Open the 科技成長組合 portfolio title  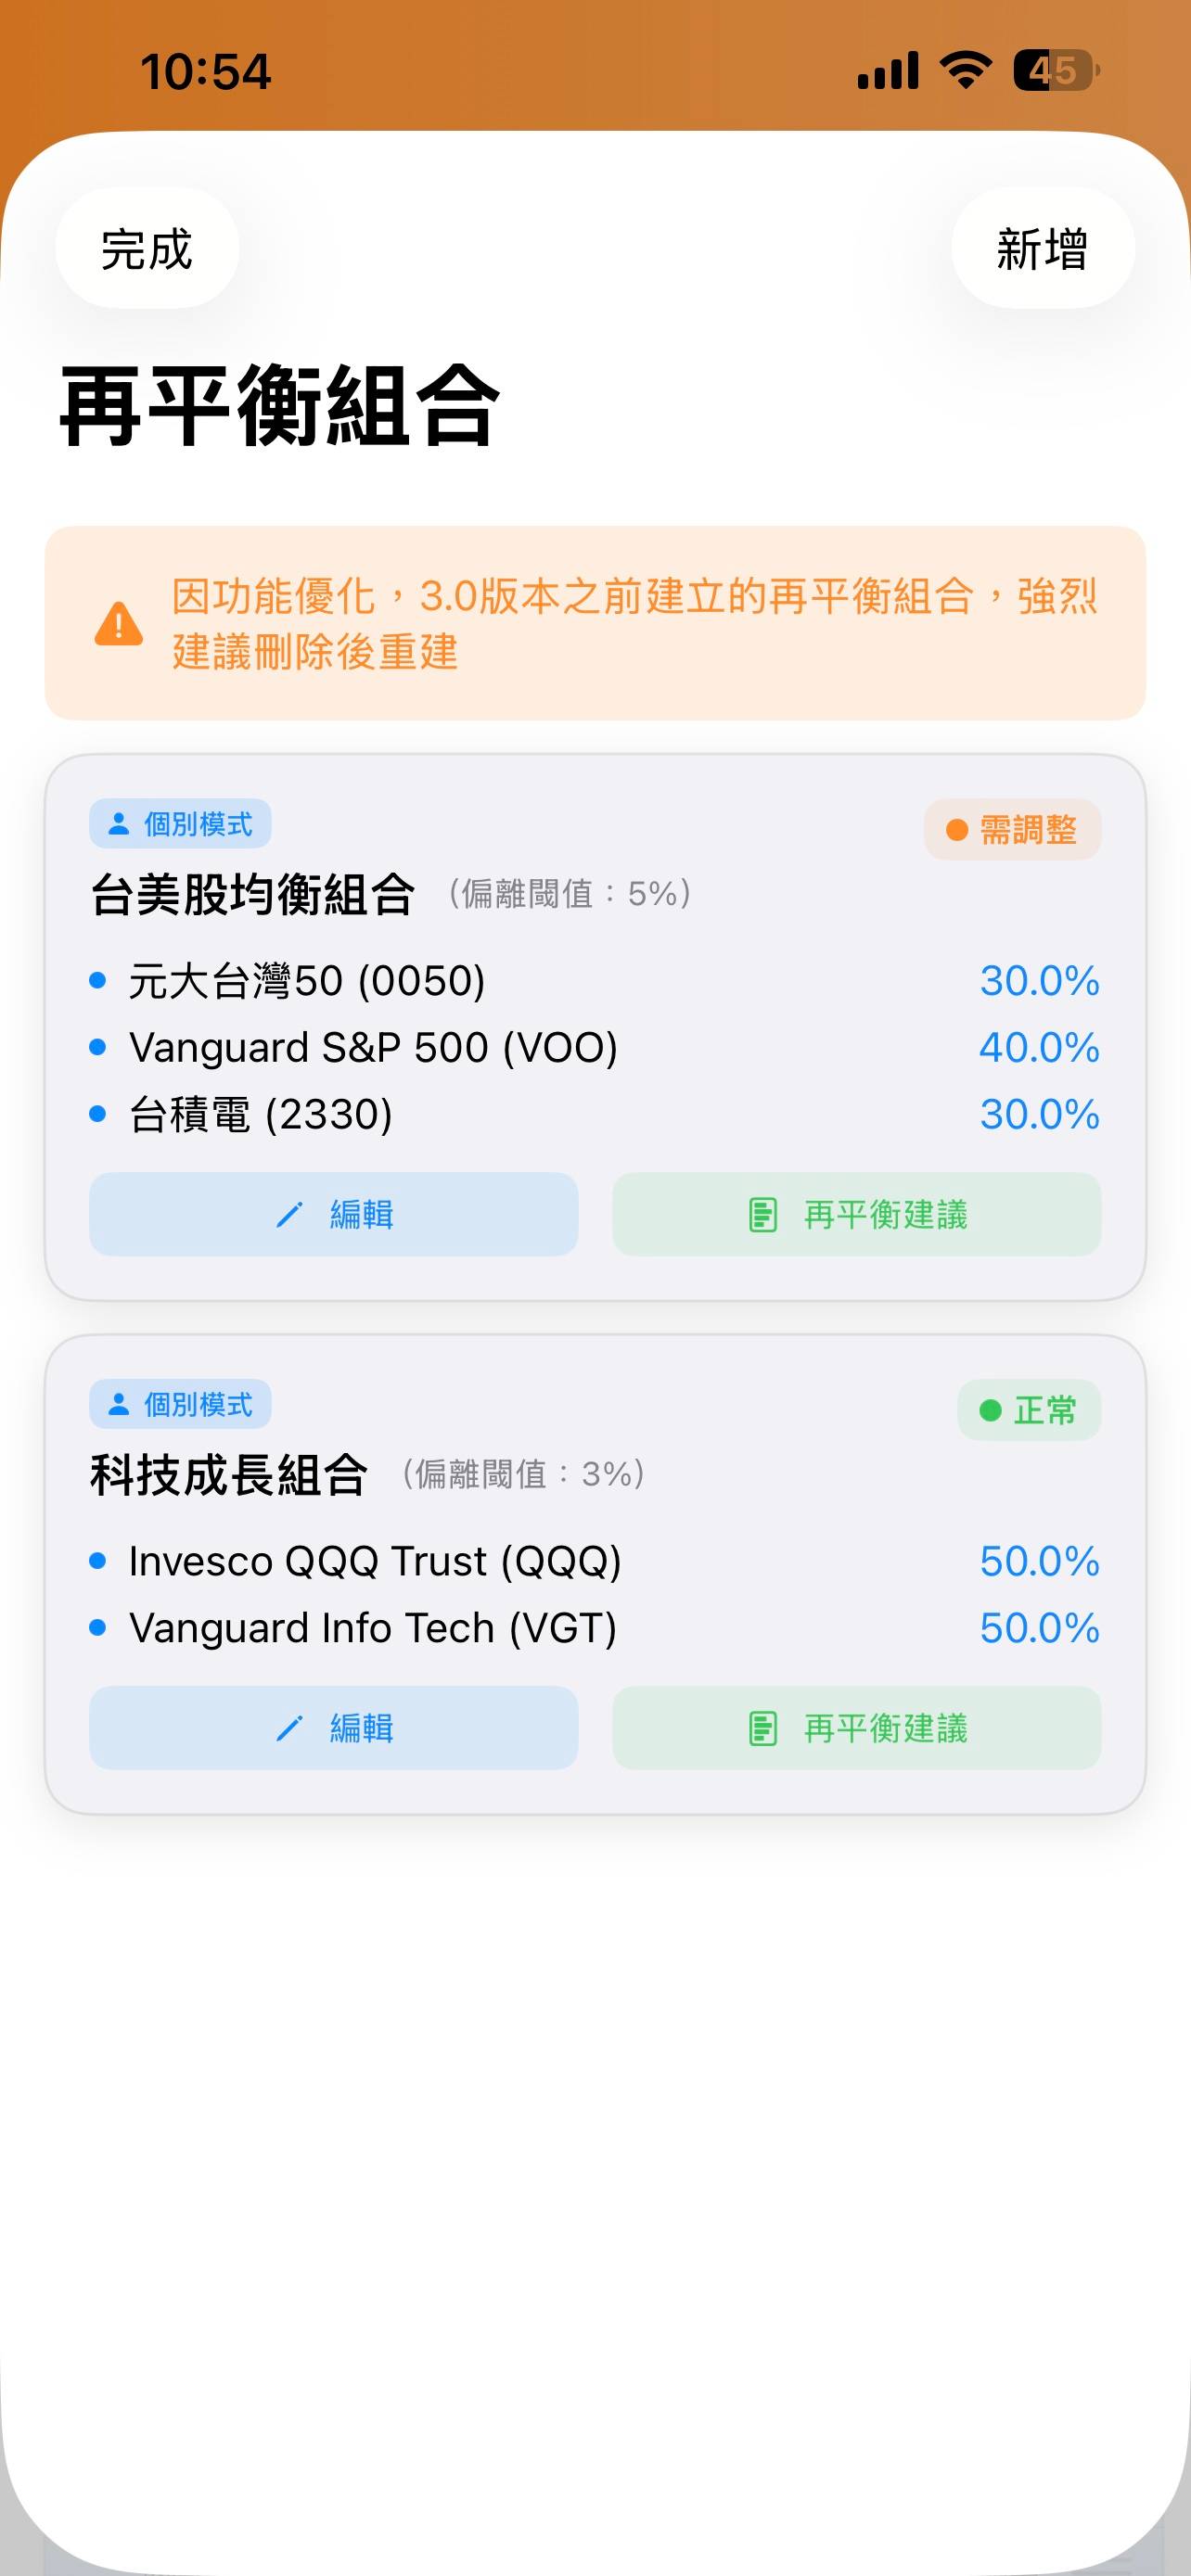229,1475
